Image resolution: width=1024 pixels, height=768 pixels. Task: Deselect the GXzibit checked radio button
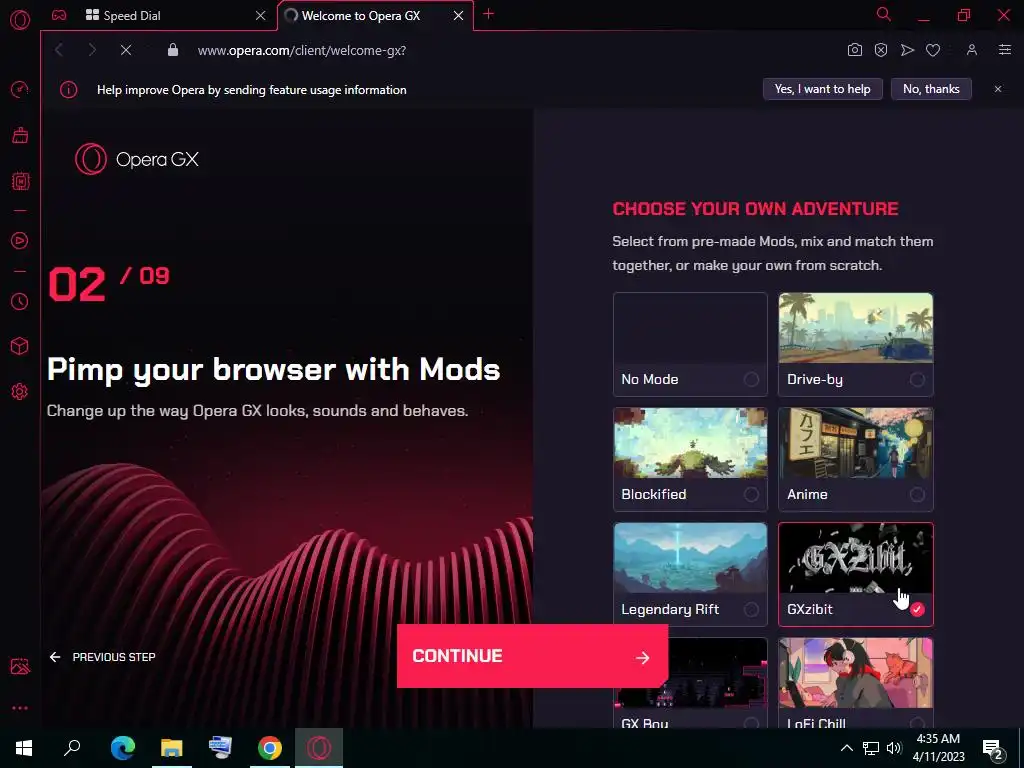pos(917,609)
